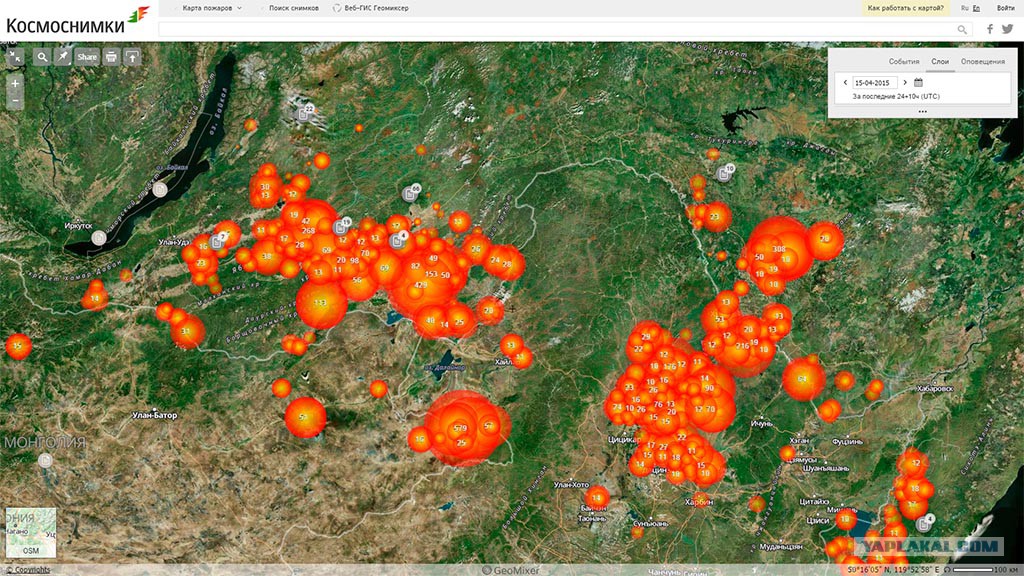Click the fire cluster labeled 176
The image size is (1024, 576).
click(669, 367)
